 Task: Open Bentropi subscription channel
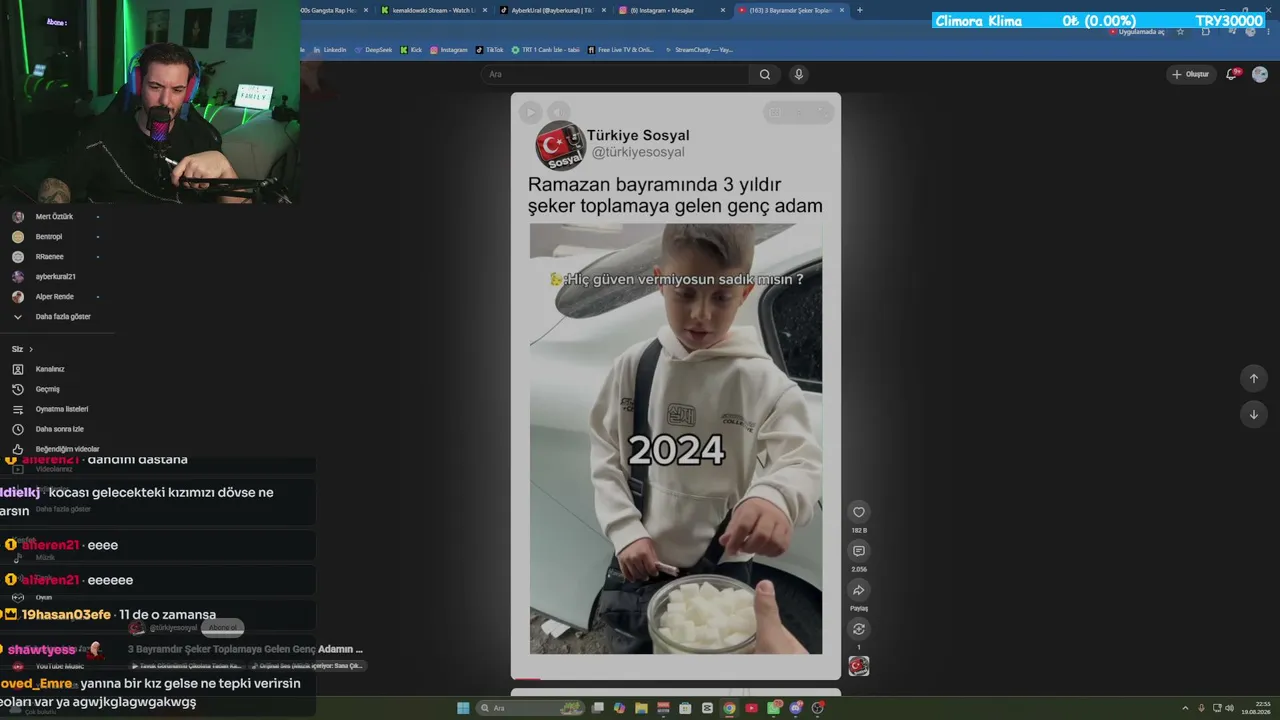pos(49,237)
